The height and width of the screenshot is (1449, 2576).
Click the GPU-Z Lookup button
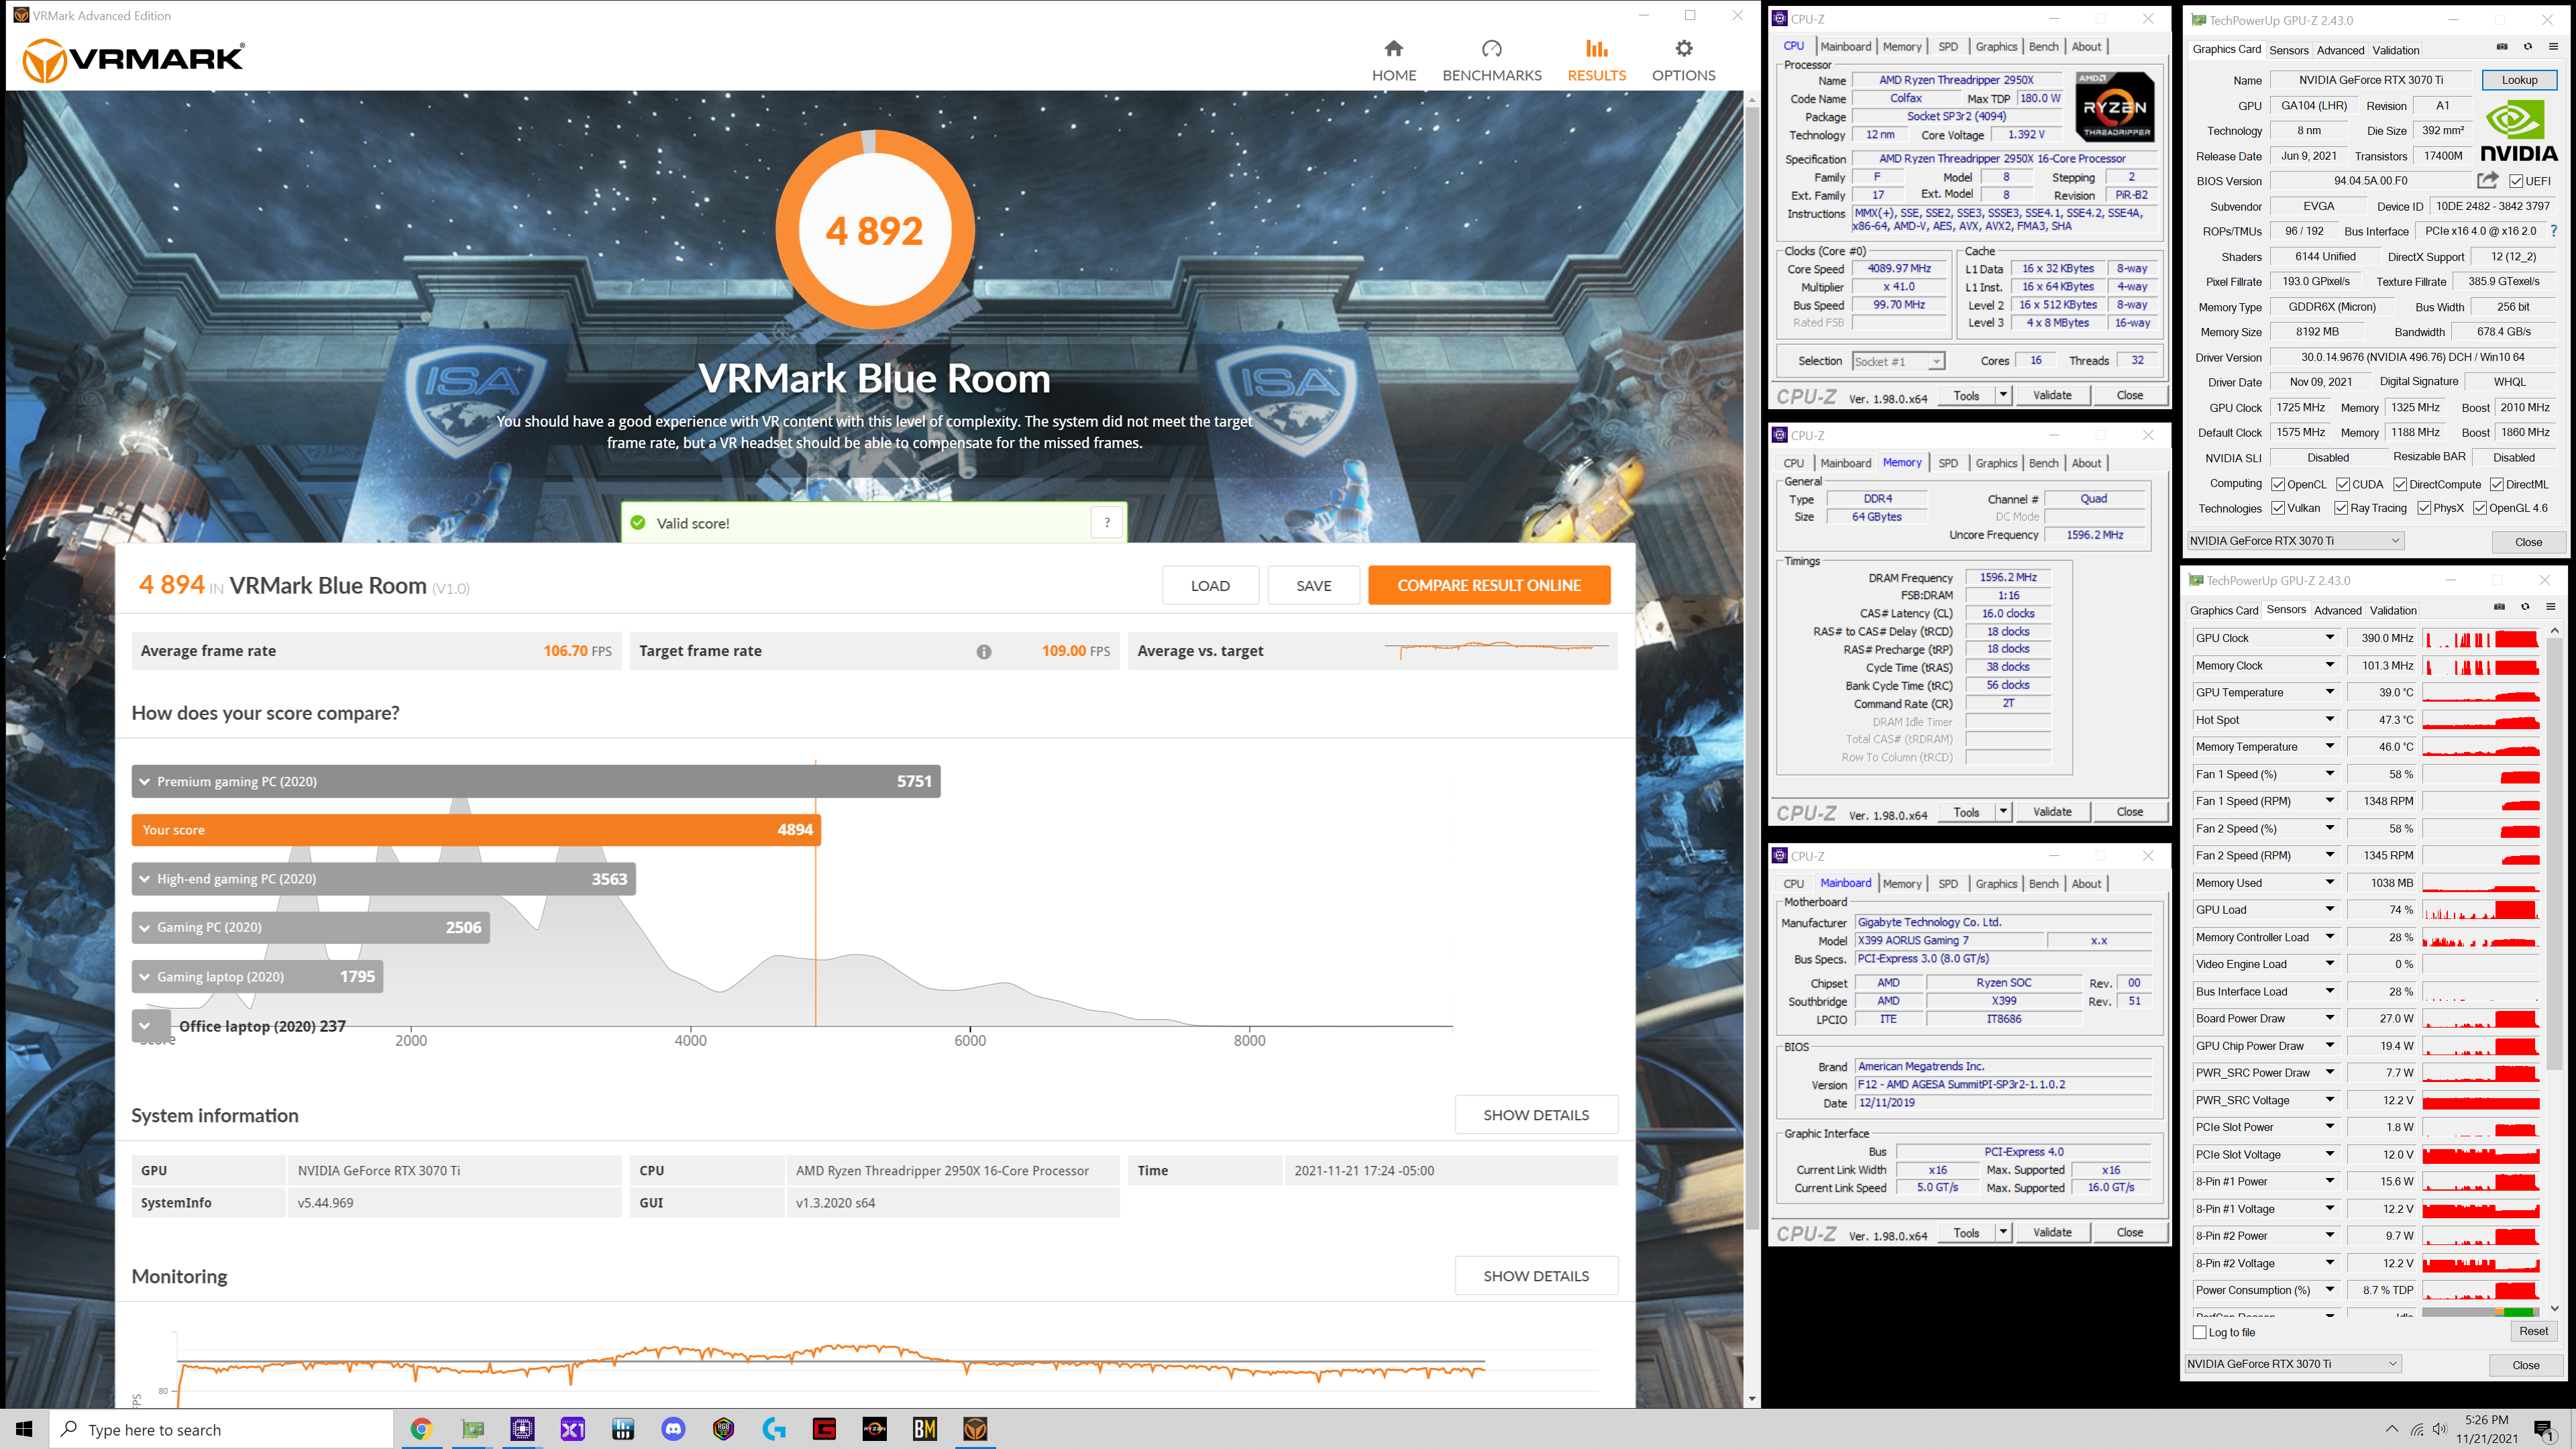[2519, 80]
